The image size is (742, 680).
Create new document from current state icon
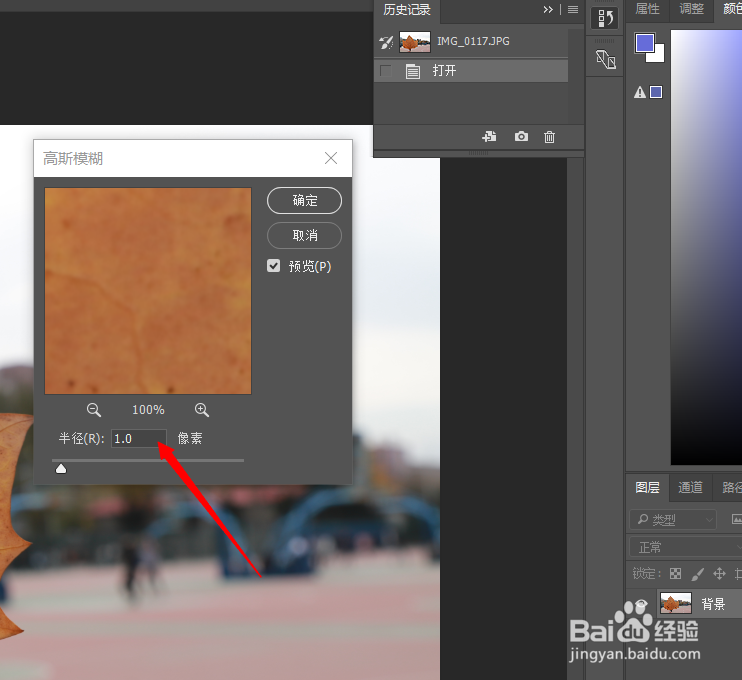[489, 137]
